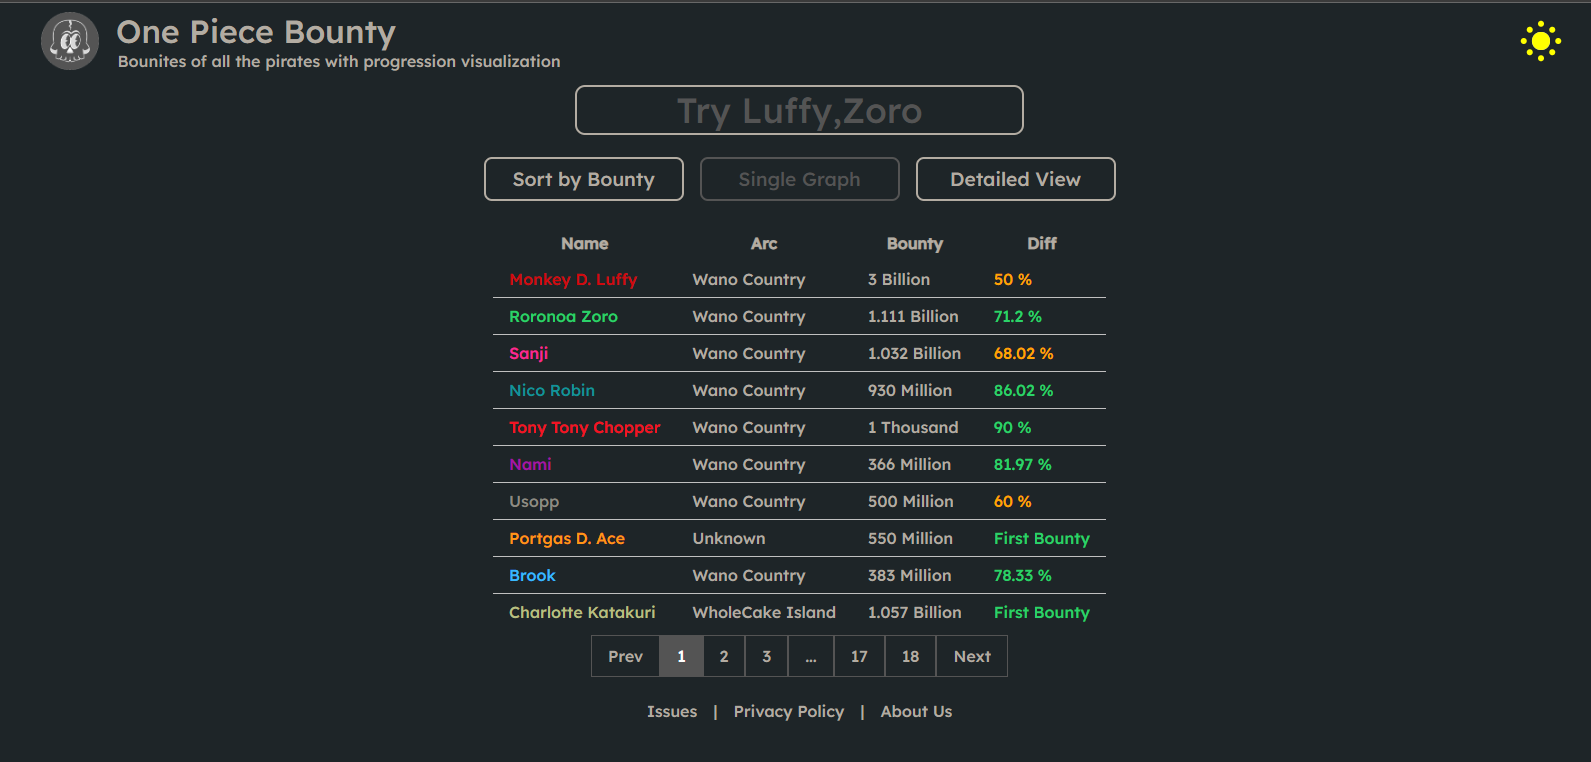Click the WholeCake Island arc cell
Screen dimensions: 1591x762
tap(764, 613)
